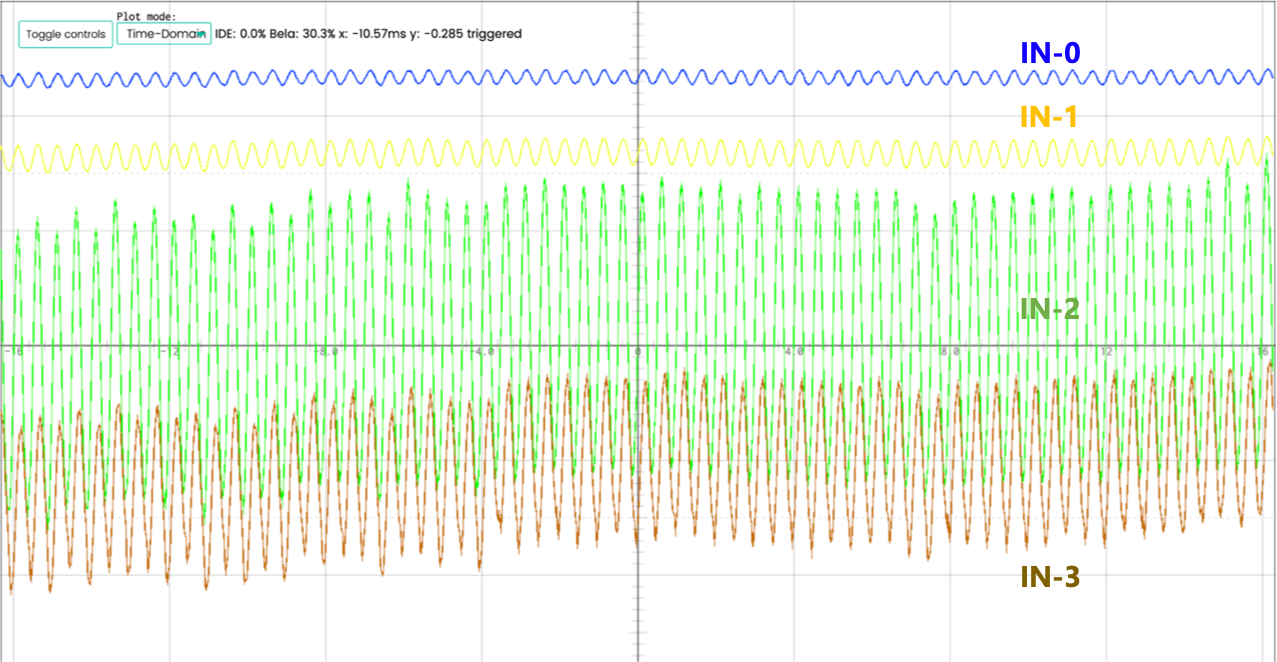Click the 4.0 tick on the time axis
The width and height of the screenshot is (1277, 662).
tap(795, 352)
